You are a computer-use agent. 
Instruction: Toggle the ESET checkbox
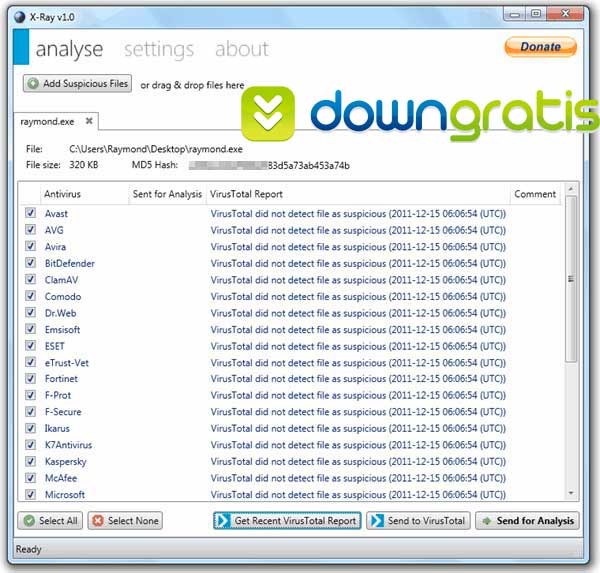[x=31, y=345]
